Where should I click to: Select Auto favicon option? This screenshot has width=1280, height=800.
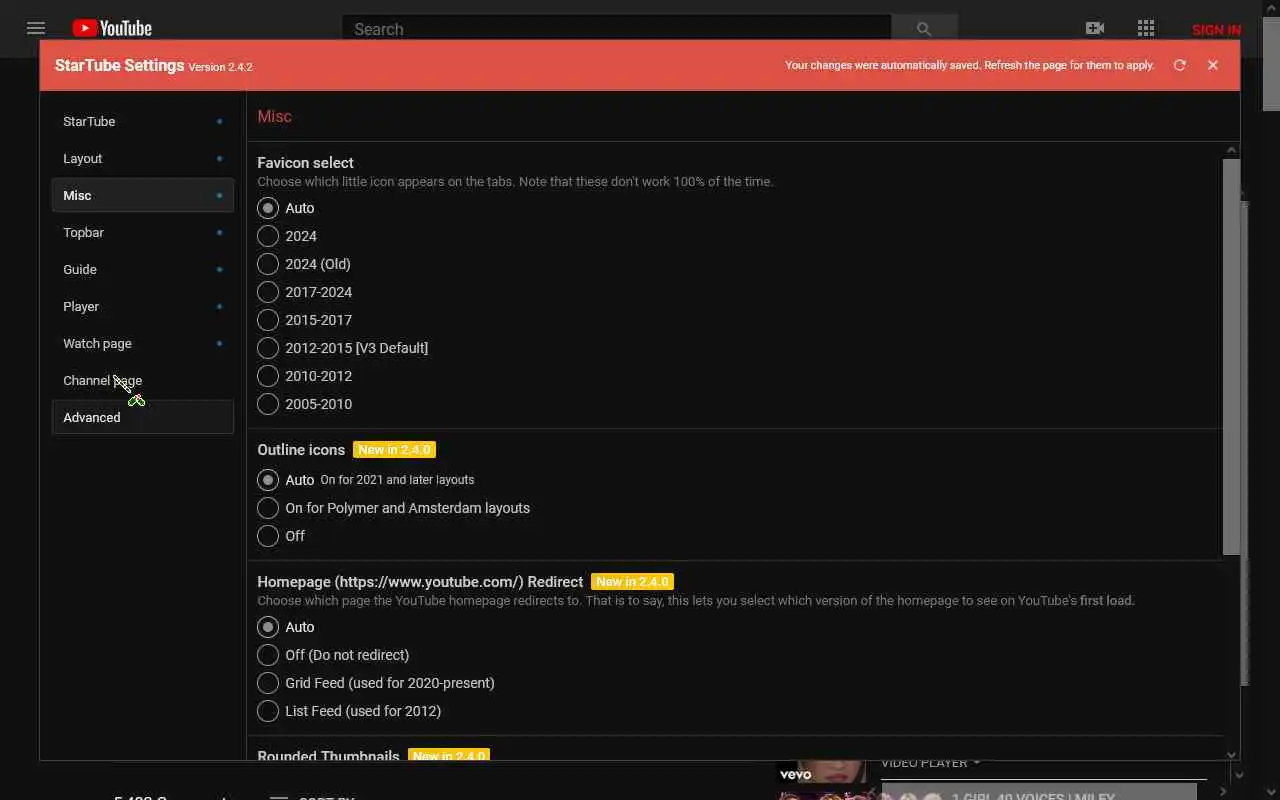tap(268, 208)
